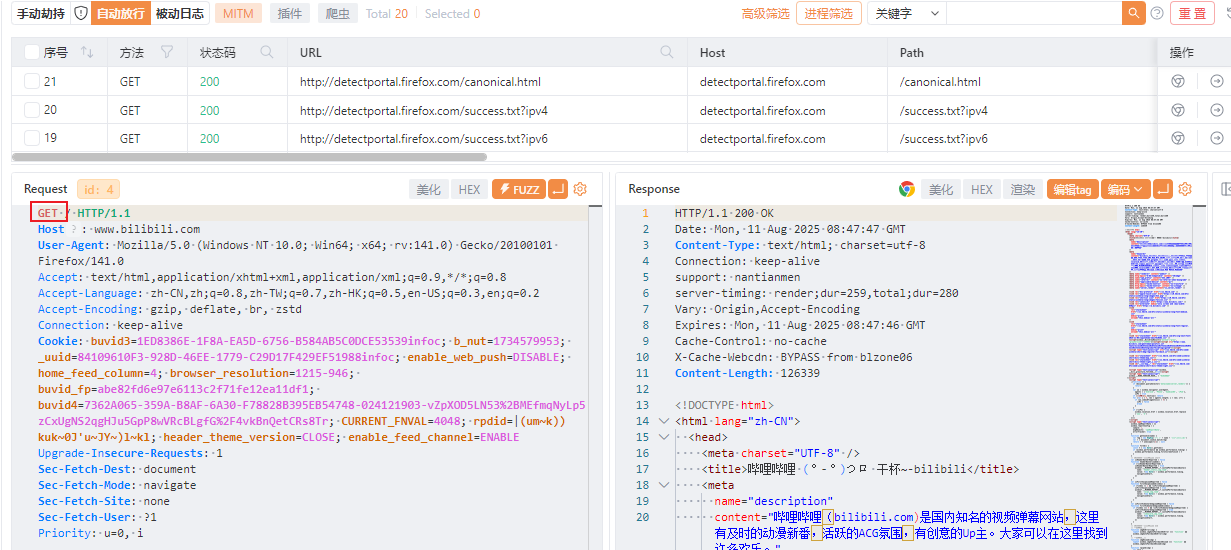Switch to 手动劫持 mode
Viewport: 1231px width, 550px height.
[41, 14]
